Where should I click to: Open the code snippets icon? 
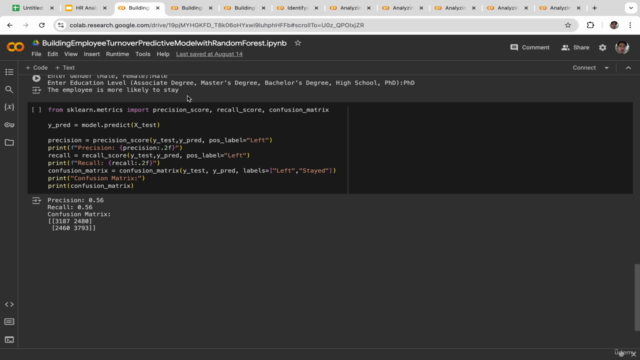coord(9,304)
